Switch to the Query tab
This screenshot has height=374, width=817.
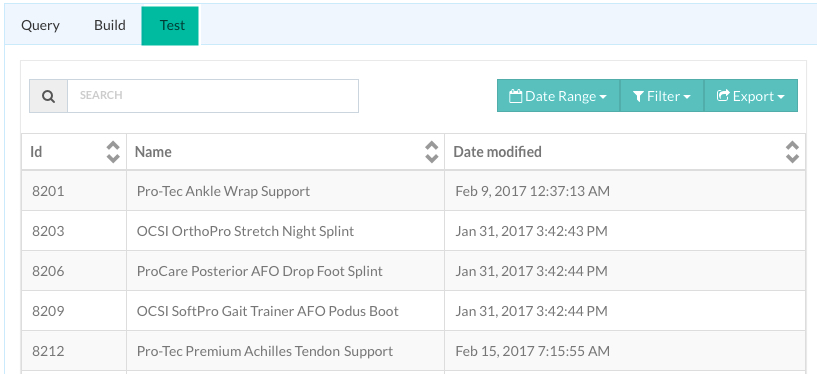[40, 26]
